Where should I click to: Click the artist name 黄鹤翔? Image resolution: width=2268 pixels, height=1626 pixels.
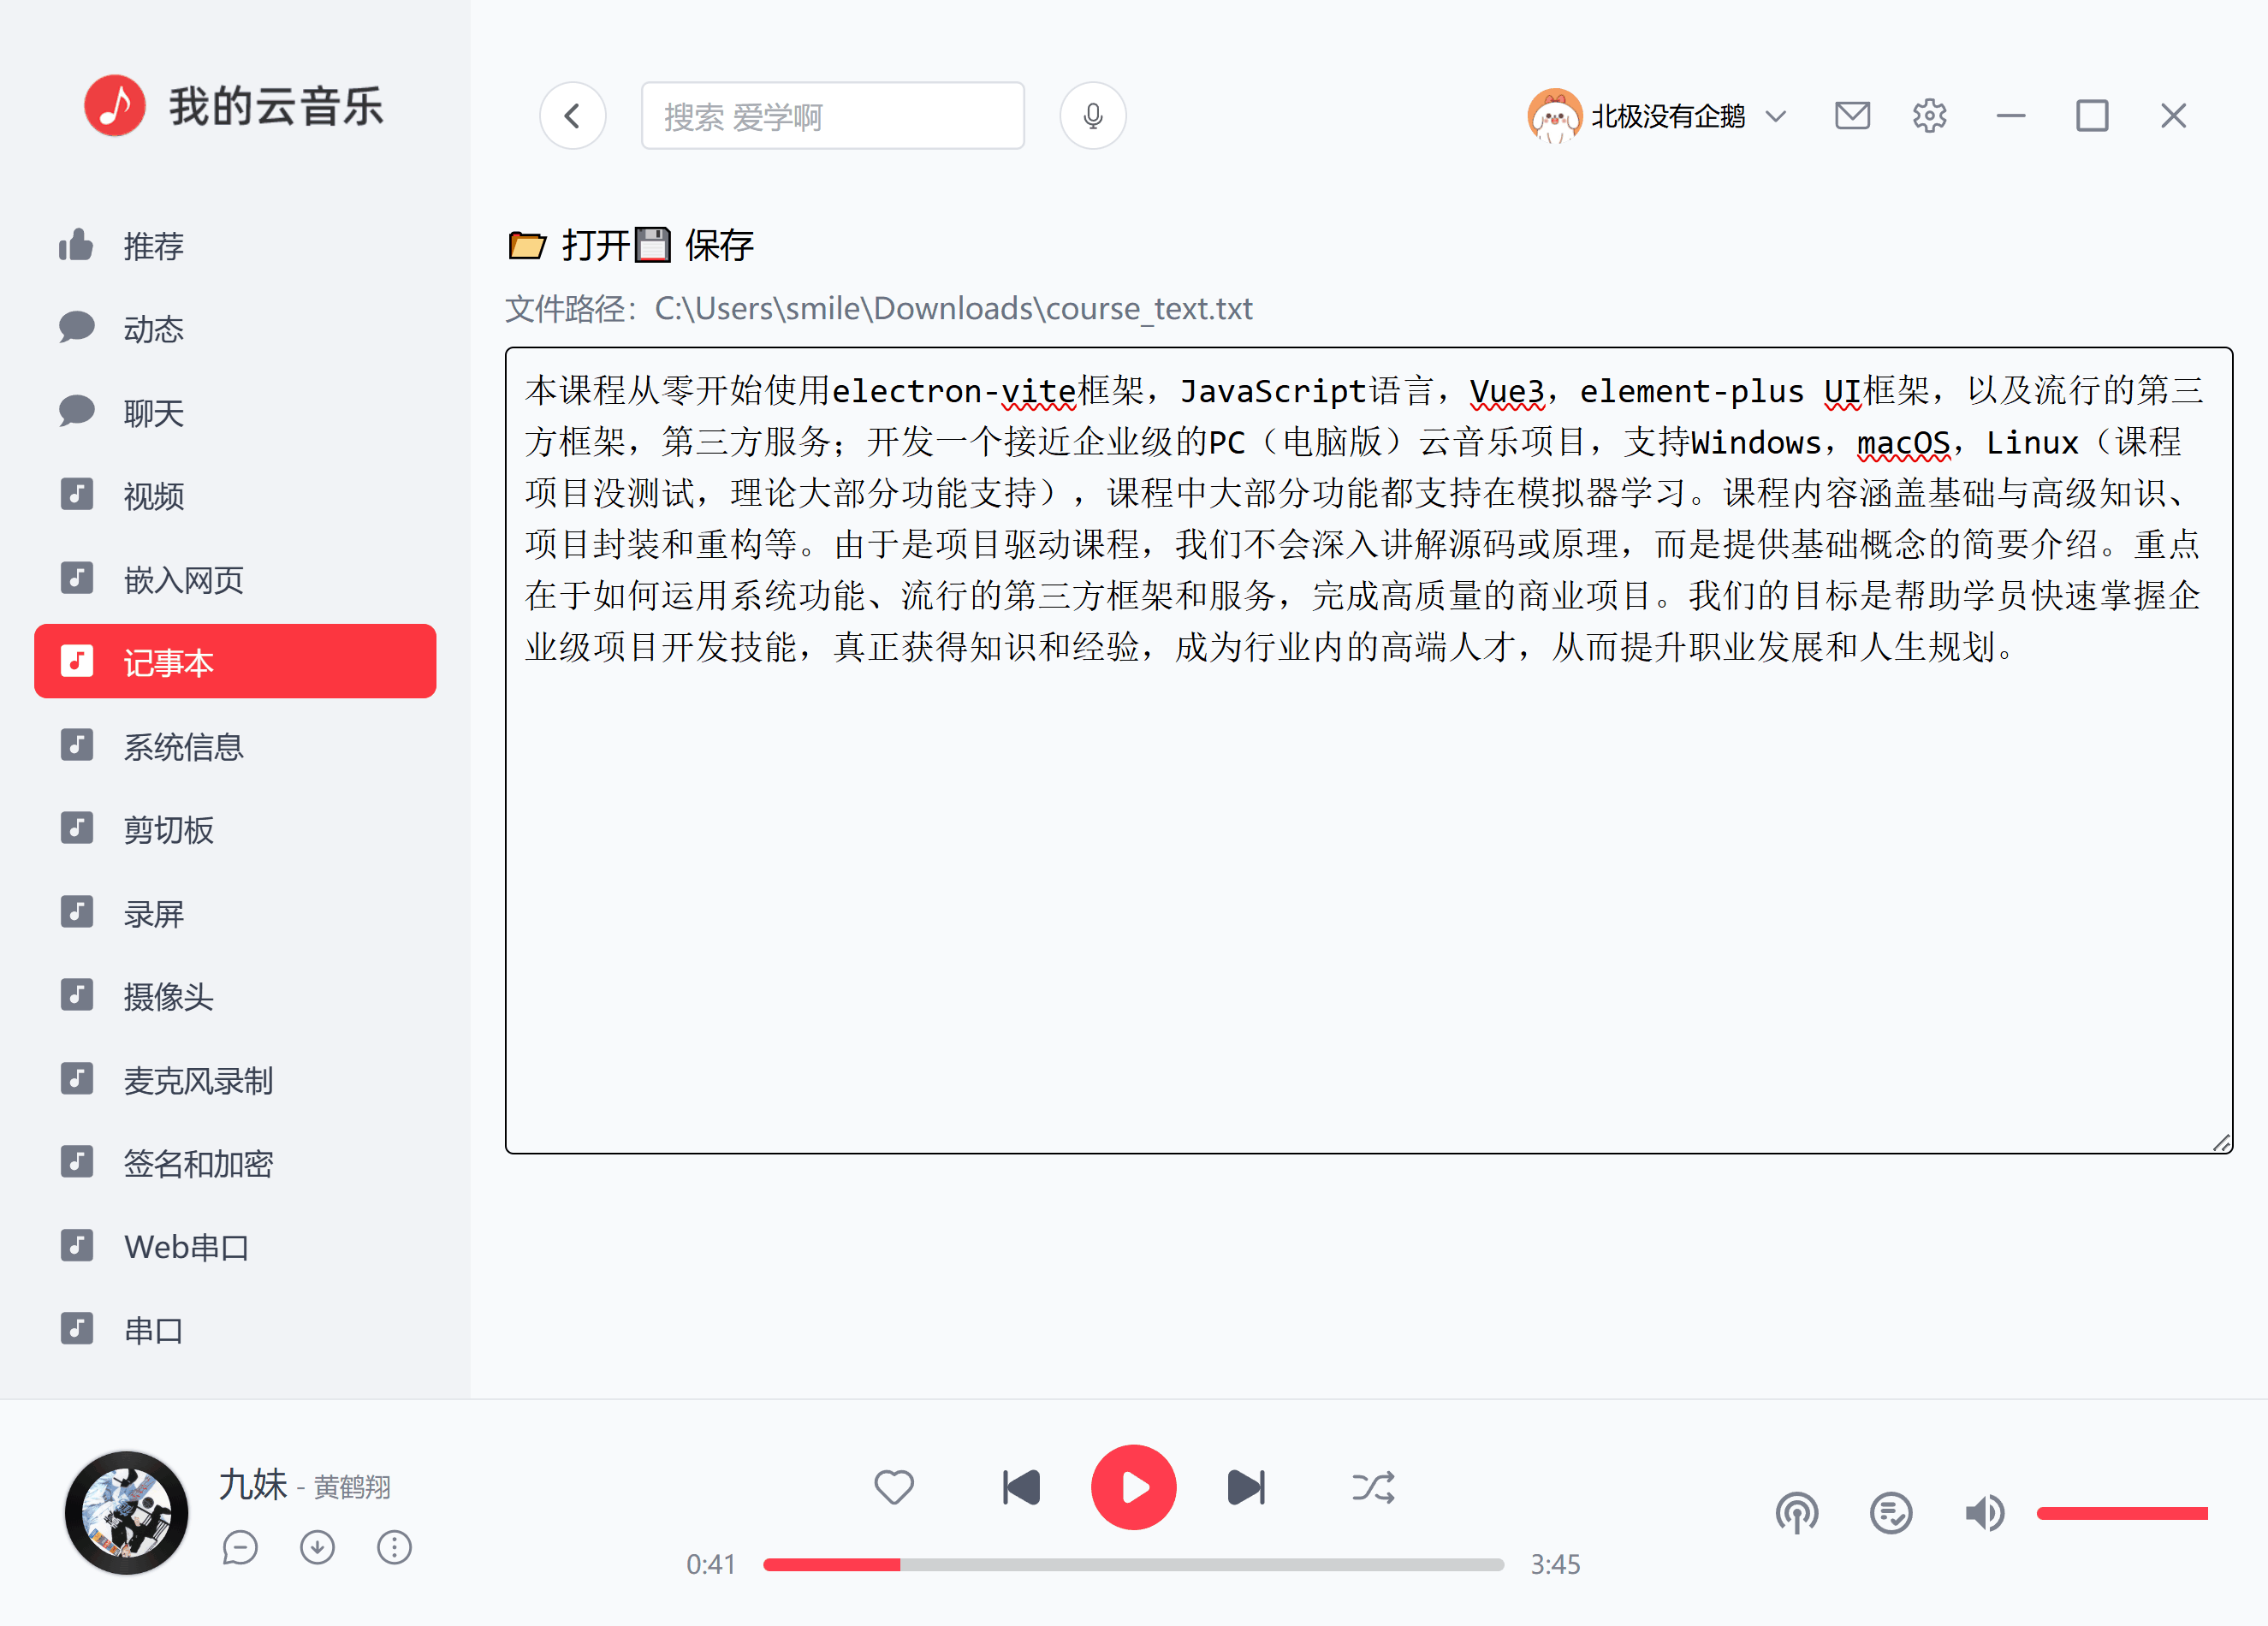[352, 1488]
